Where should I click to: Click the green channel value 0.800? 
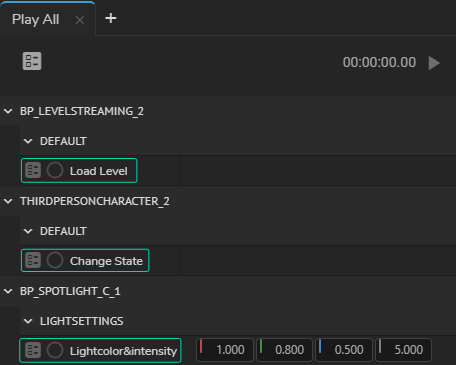click(284, 350)
